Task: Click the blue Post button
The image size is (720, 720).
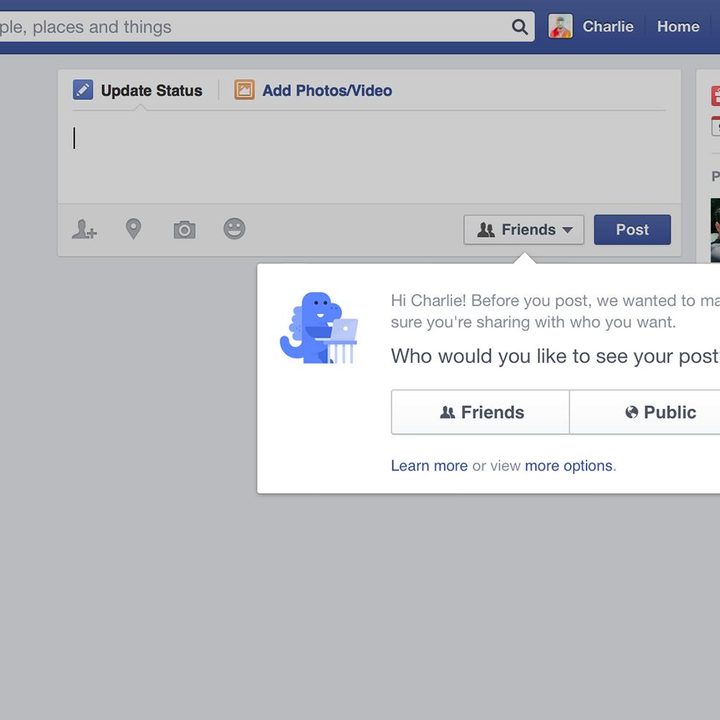Action: [632, 230]
